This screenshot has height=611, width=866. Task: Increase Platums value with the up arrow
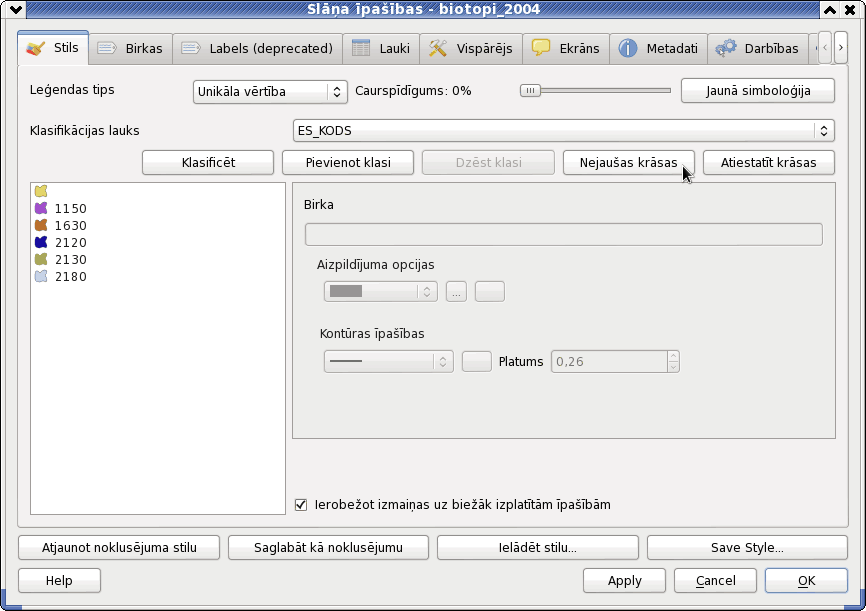pyautogui.click(x=673, y=356)
